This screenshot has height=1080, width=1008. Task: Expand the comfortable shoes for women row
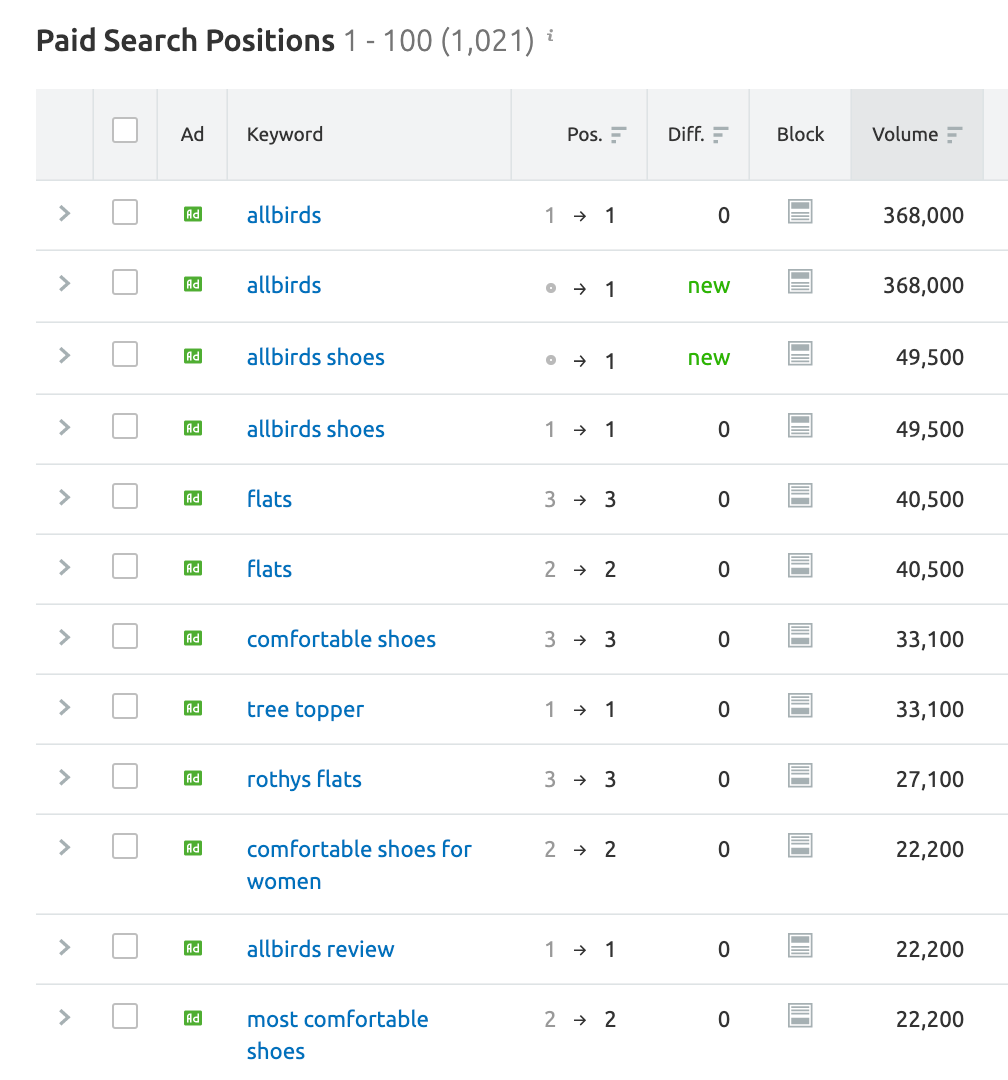65,847
